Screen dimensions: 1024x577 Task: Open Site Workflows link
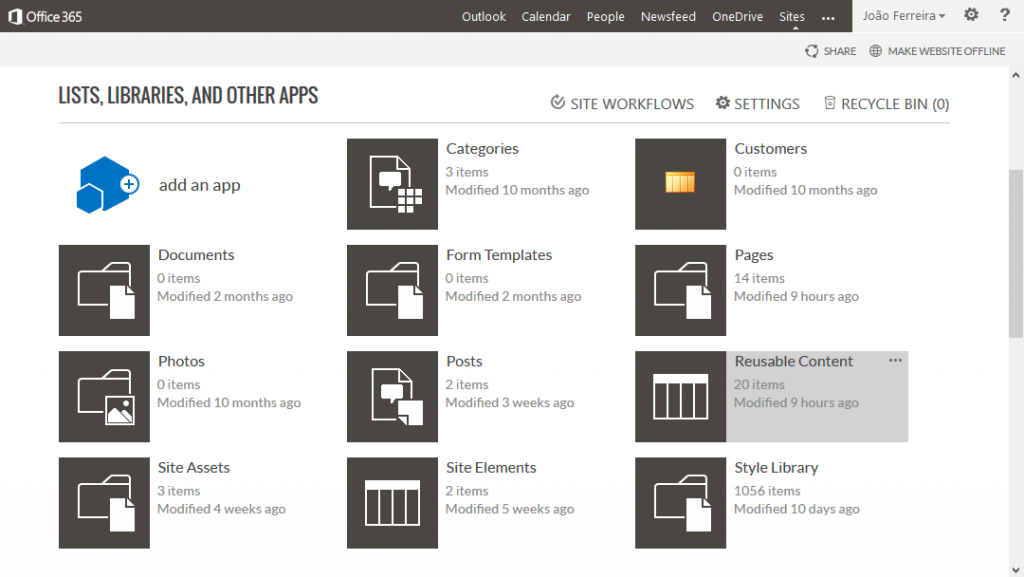point(622,104)
